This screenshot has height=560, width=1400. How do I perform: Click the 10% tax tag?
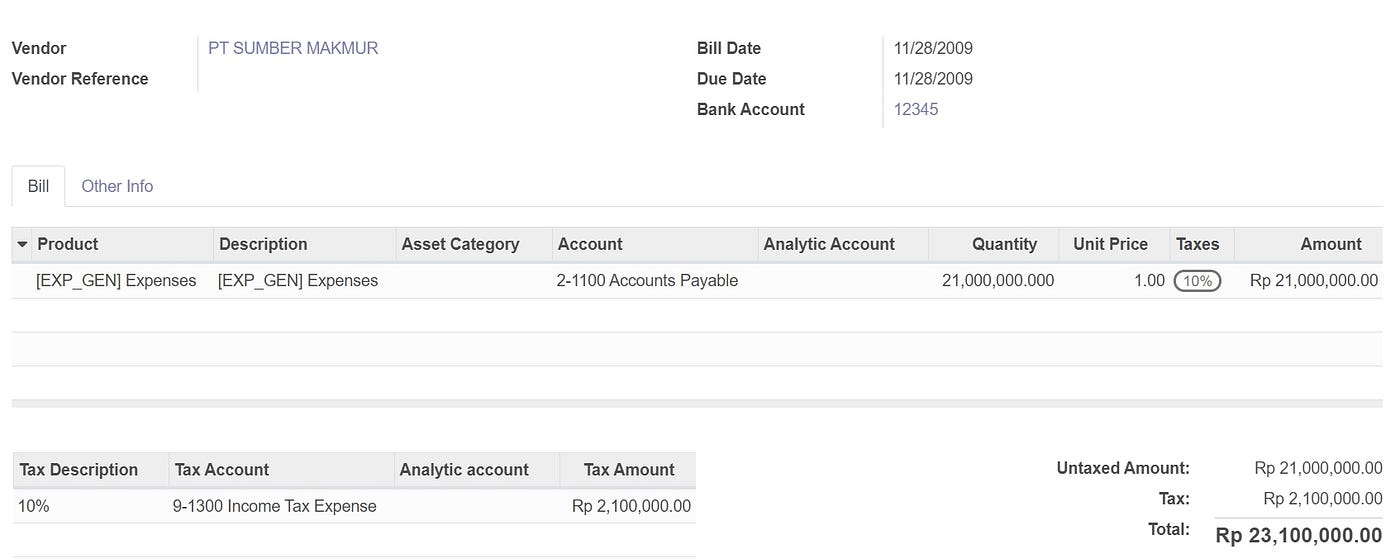pyautogui.click(x=1197, y=281)
